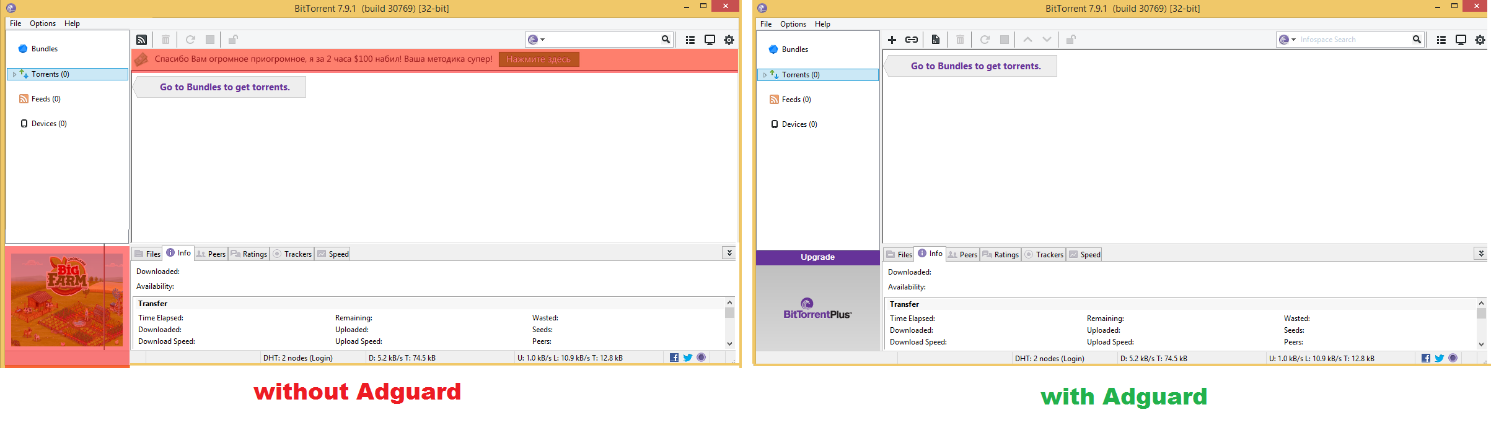Select Info tab in with-Adguard window

tap(930, 254)
